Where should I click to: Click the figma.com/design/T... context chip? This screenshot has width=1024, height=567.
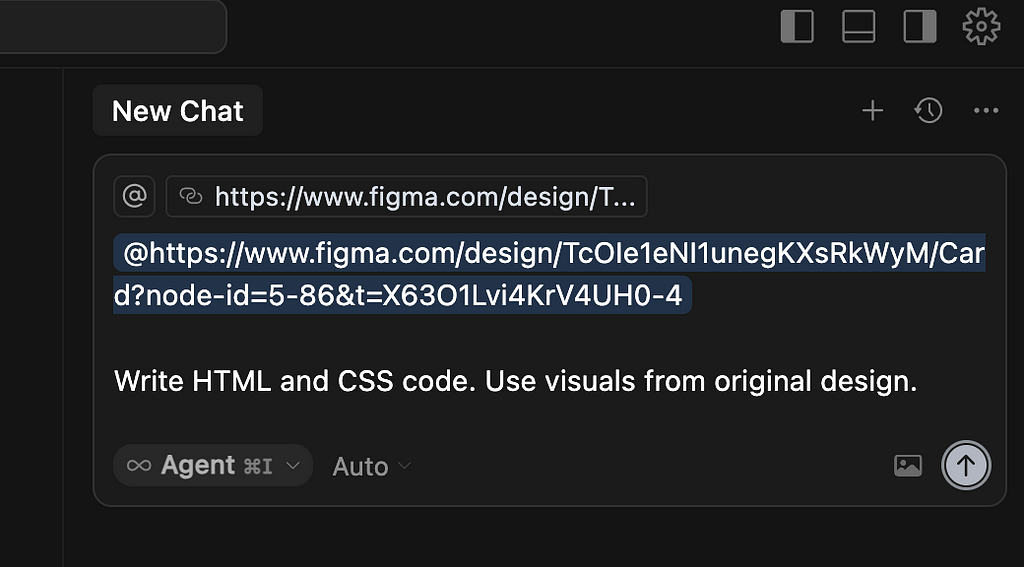click(x=406, y=196)
